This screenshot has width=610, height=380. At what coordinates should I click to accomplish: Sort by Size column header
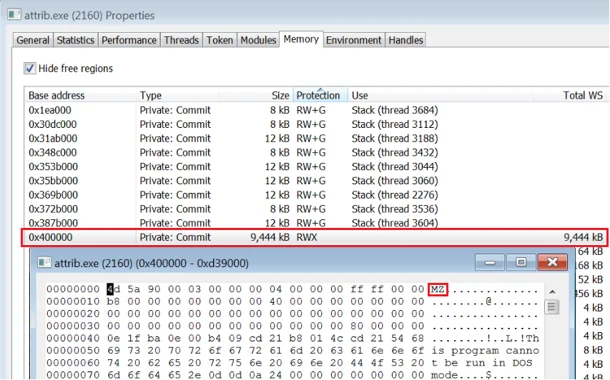(256, 95)
